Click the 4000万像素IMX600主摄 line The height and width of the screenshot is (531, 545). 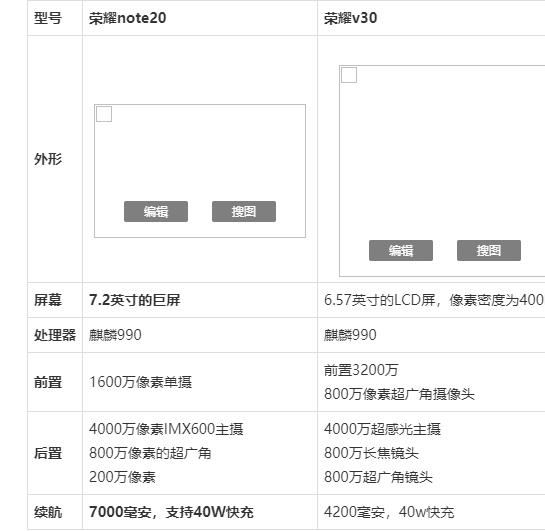[166, 429]
